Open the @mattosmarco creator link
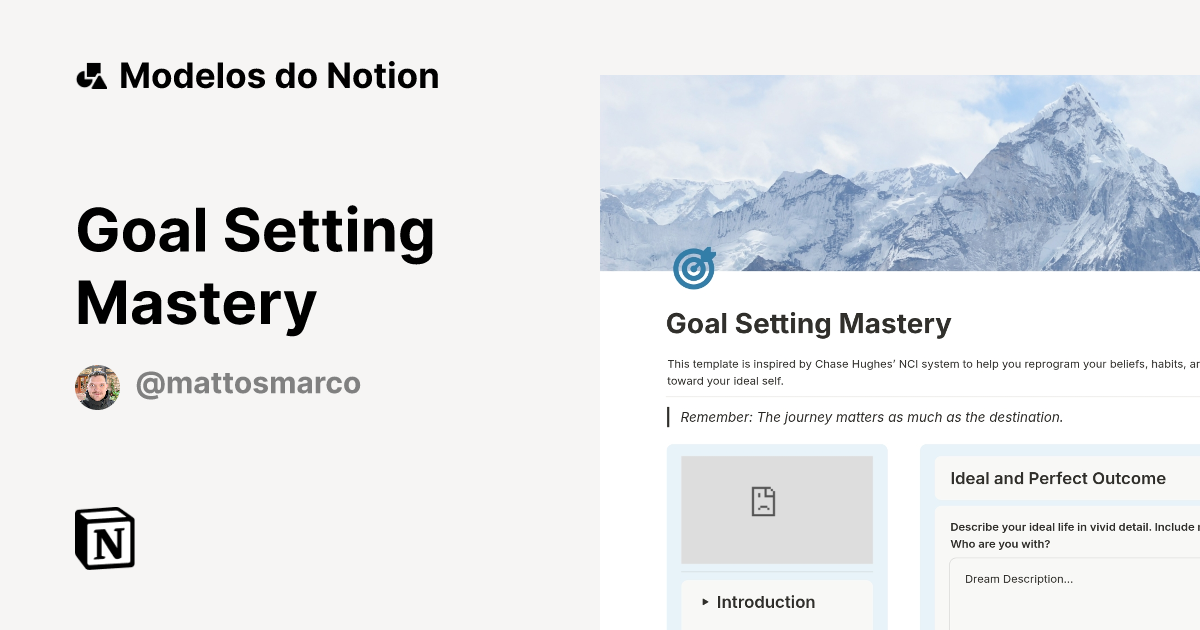 click(248, 383)
